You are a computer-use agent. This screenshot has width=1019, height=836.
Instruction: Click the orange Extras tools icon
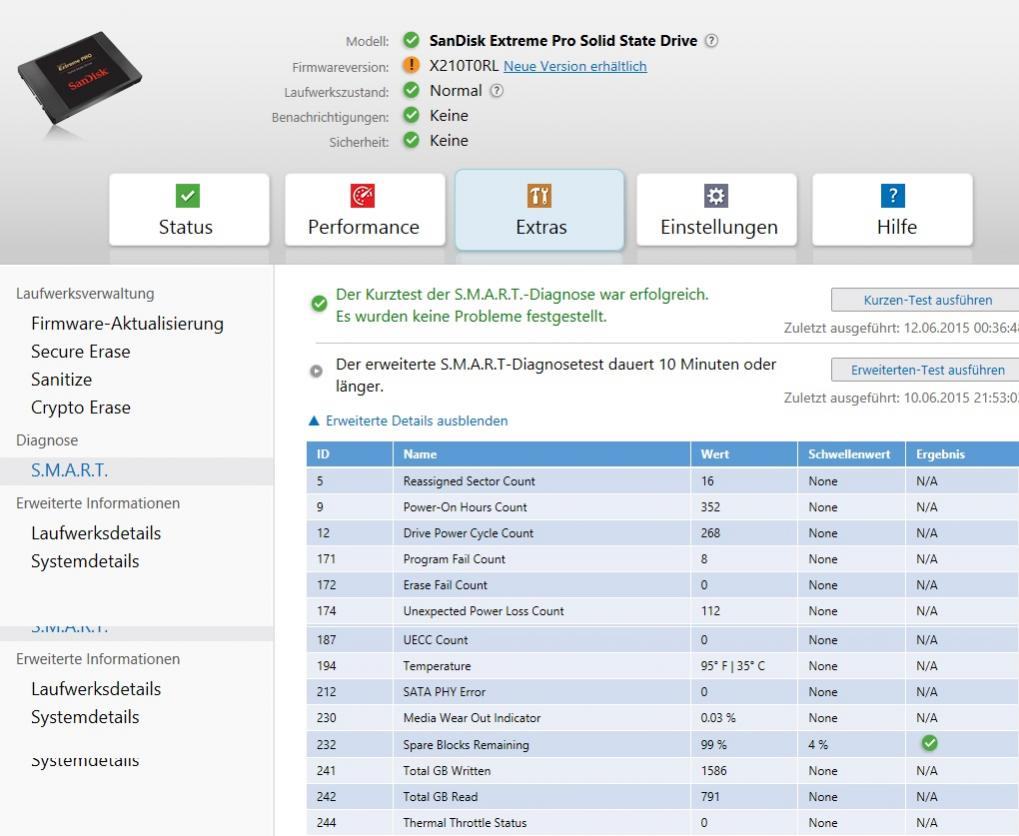(539, 195)
